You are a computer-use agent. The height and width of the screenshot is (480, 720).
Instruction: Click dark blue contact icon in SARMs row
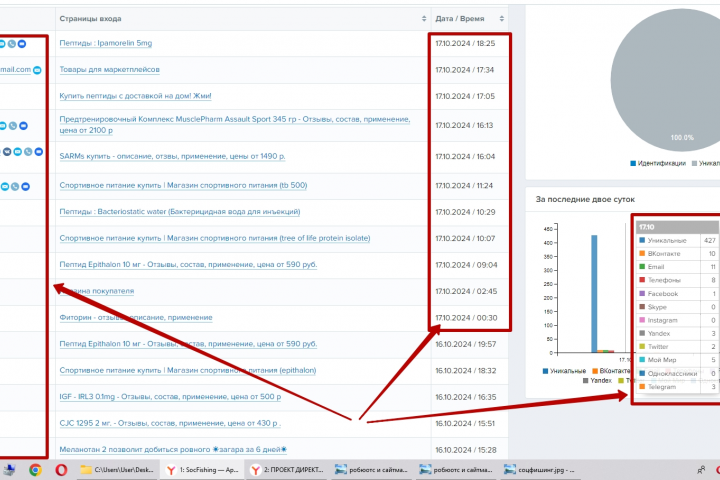(x=39, y=152)
